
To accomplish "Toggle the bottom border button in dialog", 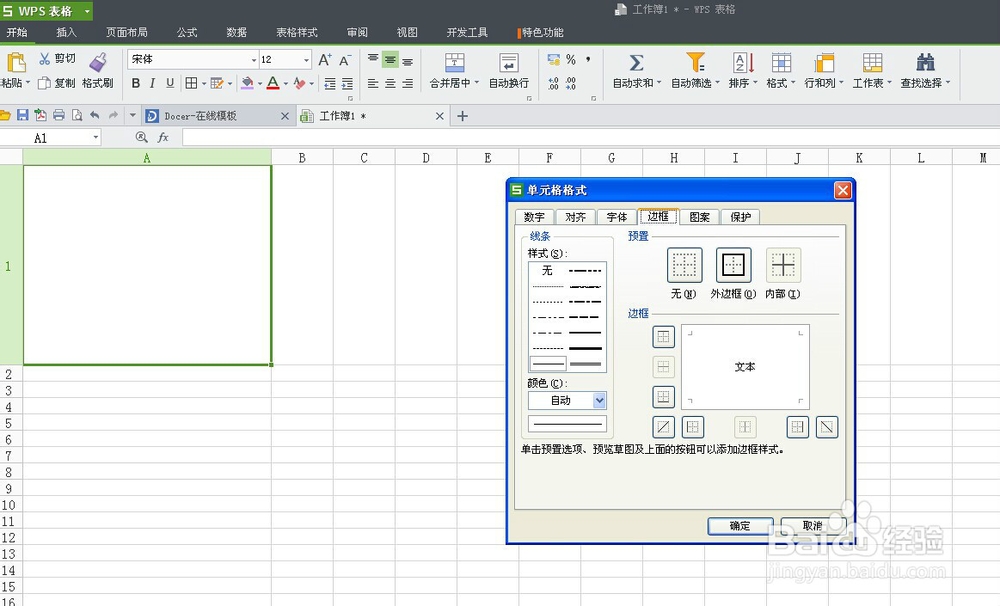I will 663,397.
